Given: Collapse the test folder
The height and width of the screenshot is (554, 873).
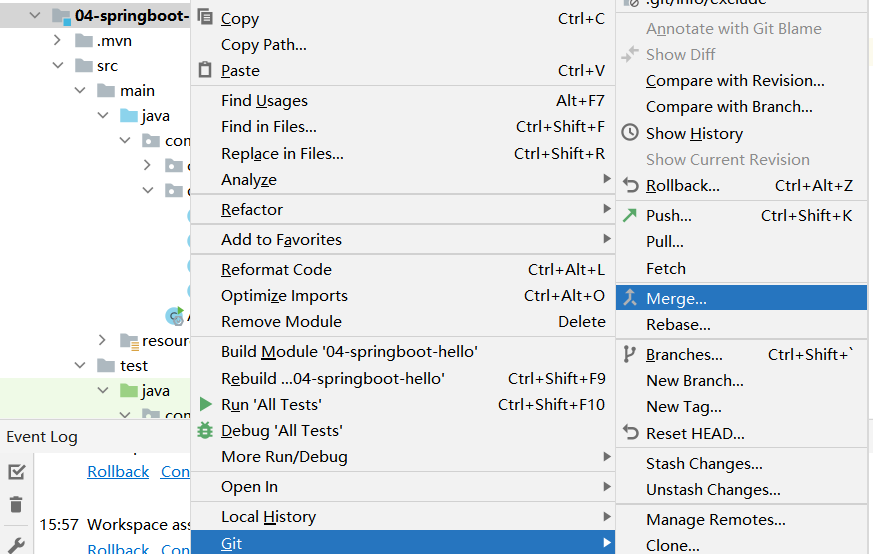Looking at the screenshot, I should pos(80,365).
